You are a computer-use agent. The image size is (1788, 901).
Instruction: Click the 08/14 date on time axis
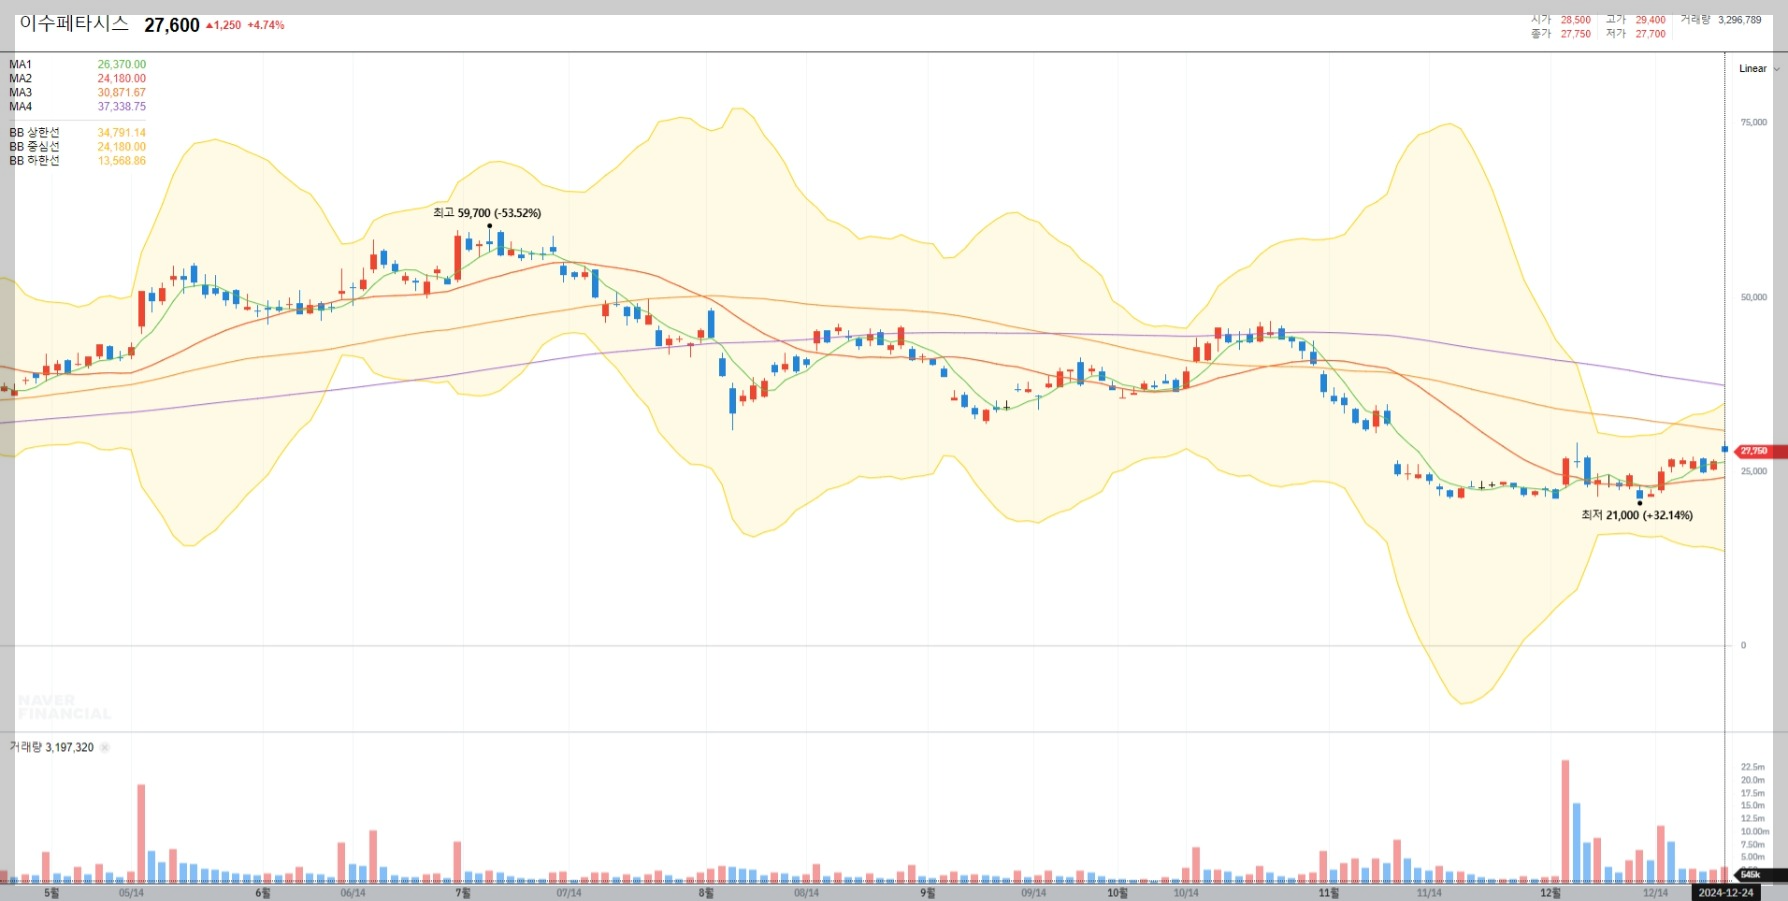click(806, 893)
